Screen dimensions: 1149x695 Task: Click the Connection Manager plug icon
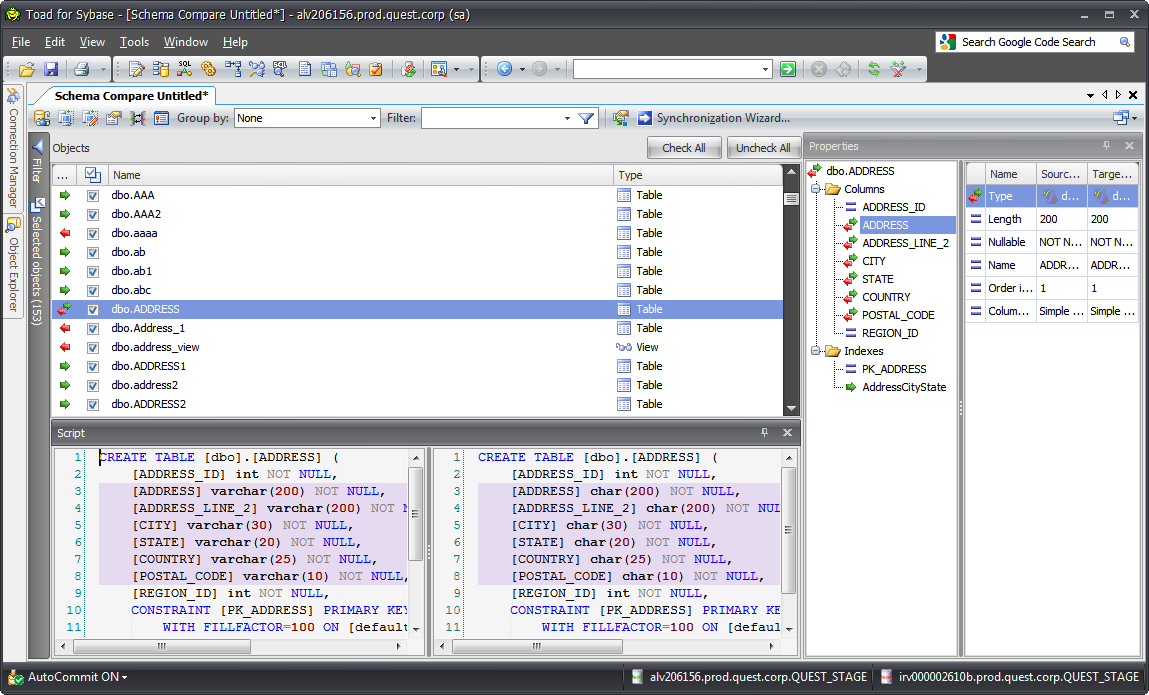coord(12,96)
